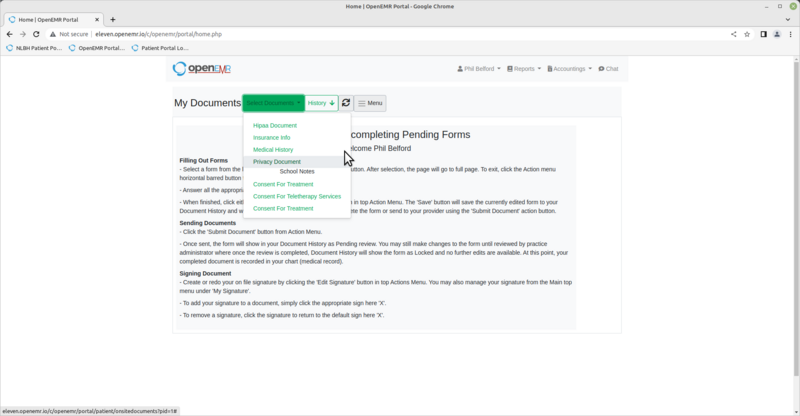Select Medical History document
This screenshot has width=800, height=416.
pos(273,150)
